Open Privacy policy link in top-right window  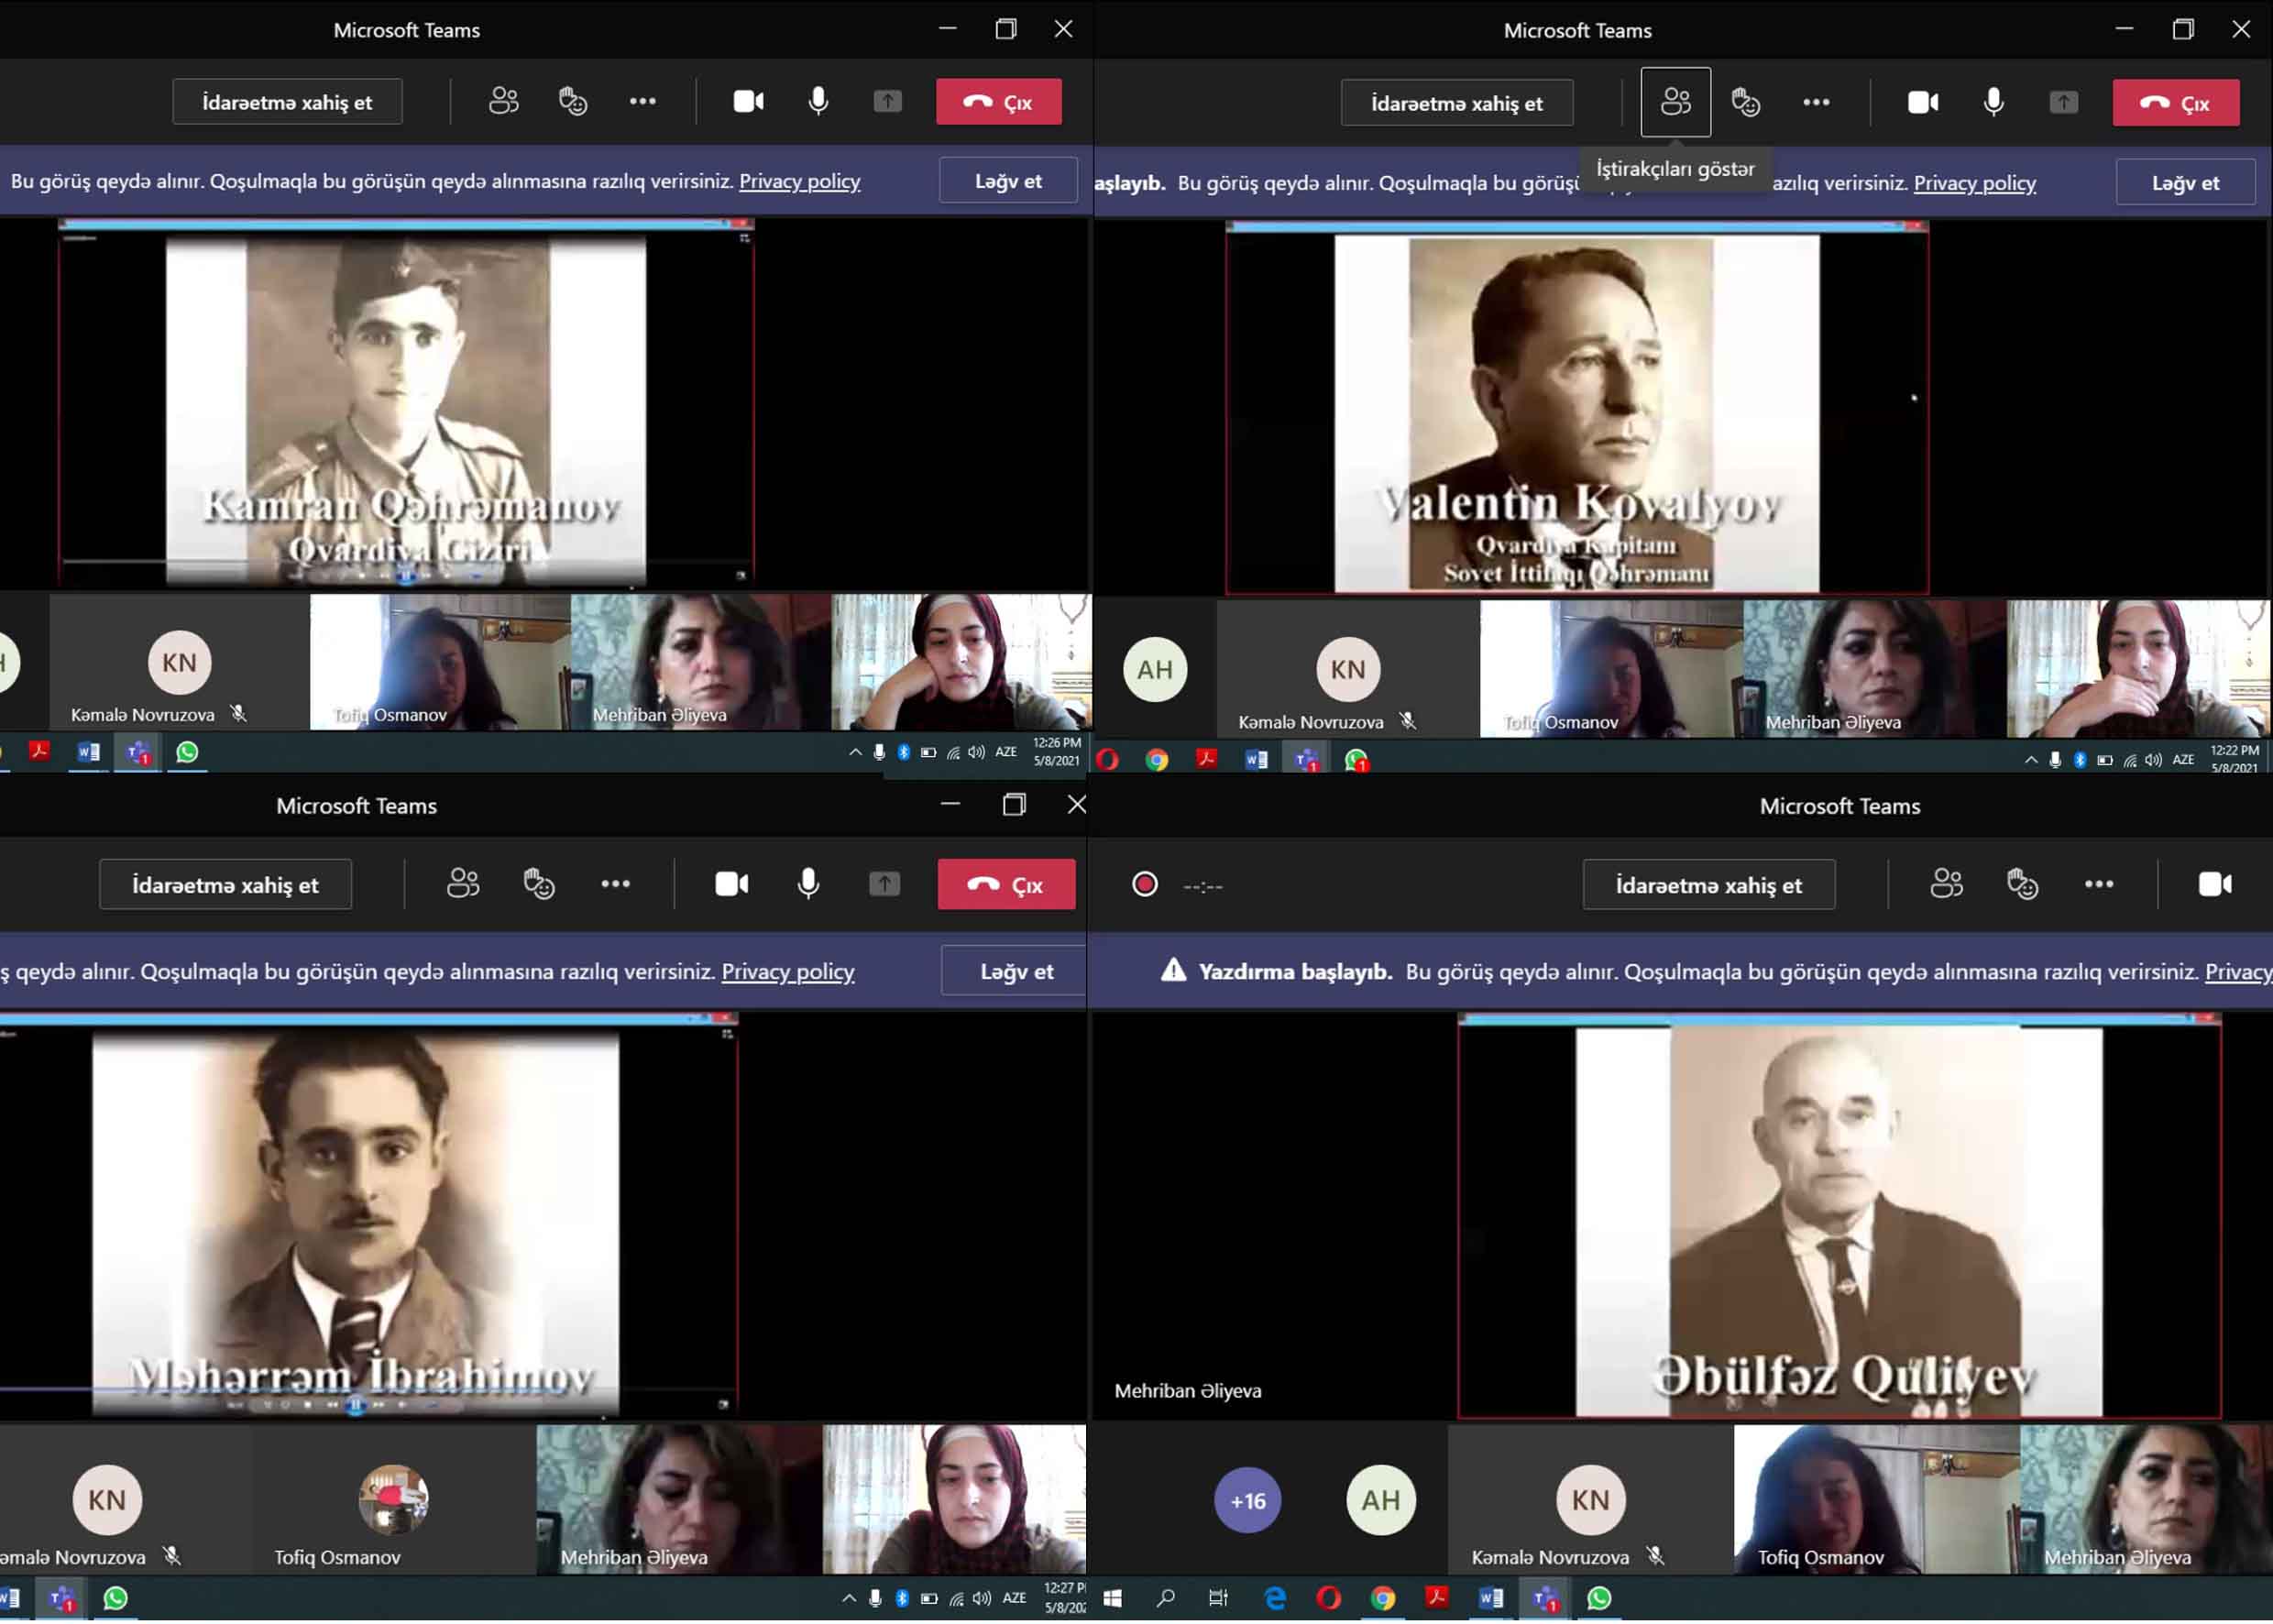point(1974,183)
